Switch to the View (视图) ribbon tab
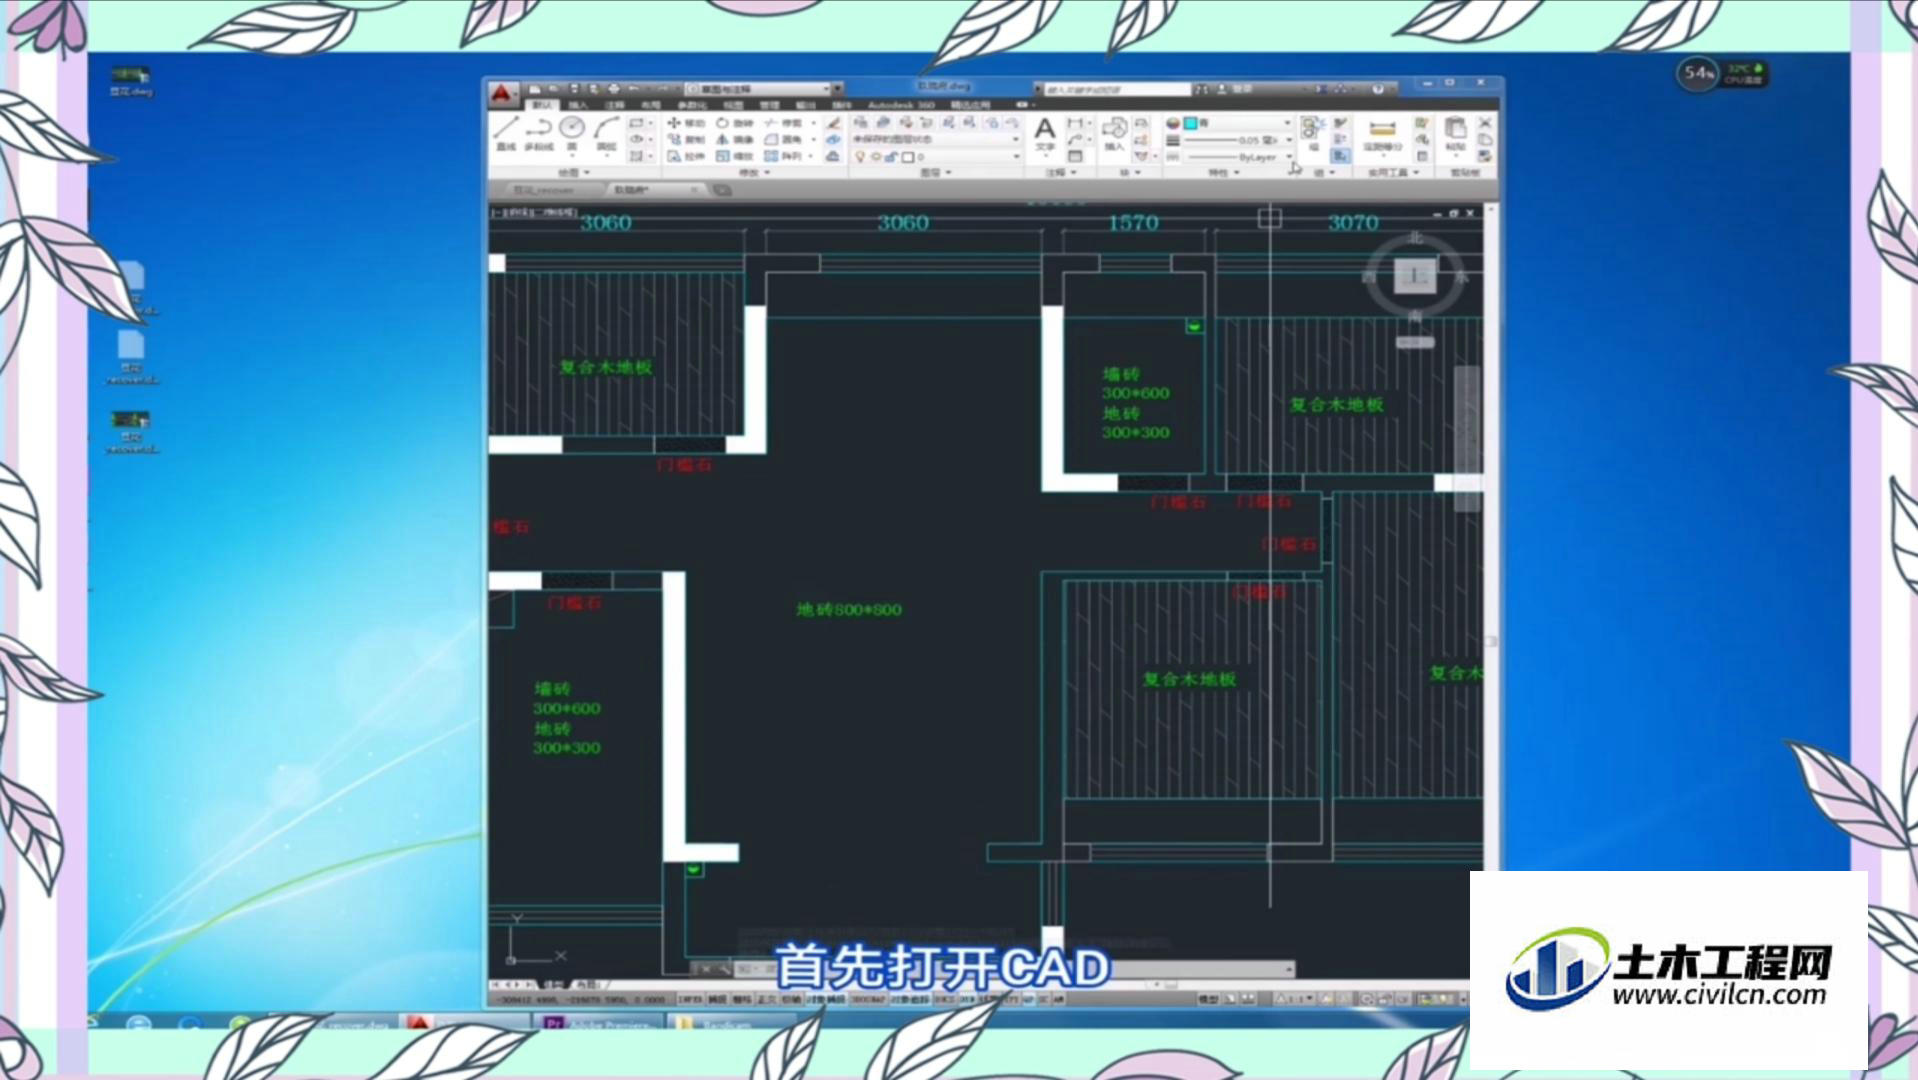 tap(733, 105)
